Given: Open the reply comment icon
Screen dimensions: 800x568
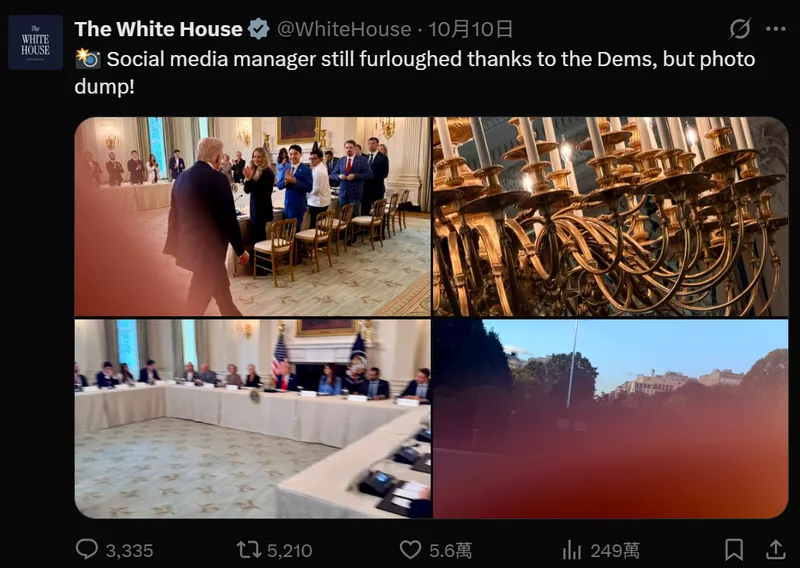Looking at the screenshot, I should 87,550.
